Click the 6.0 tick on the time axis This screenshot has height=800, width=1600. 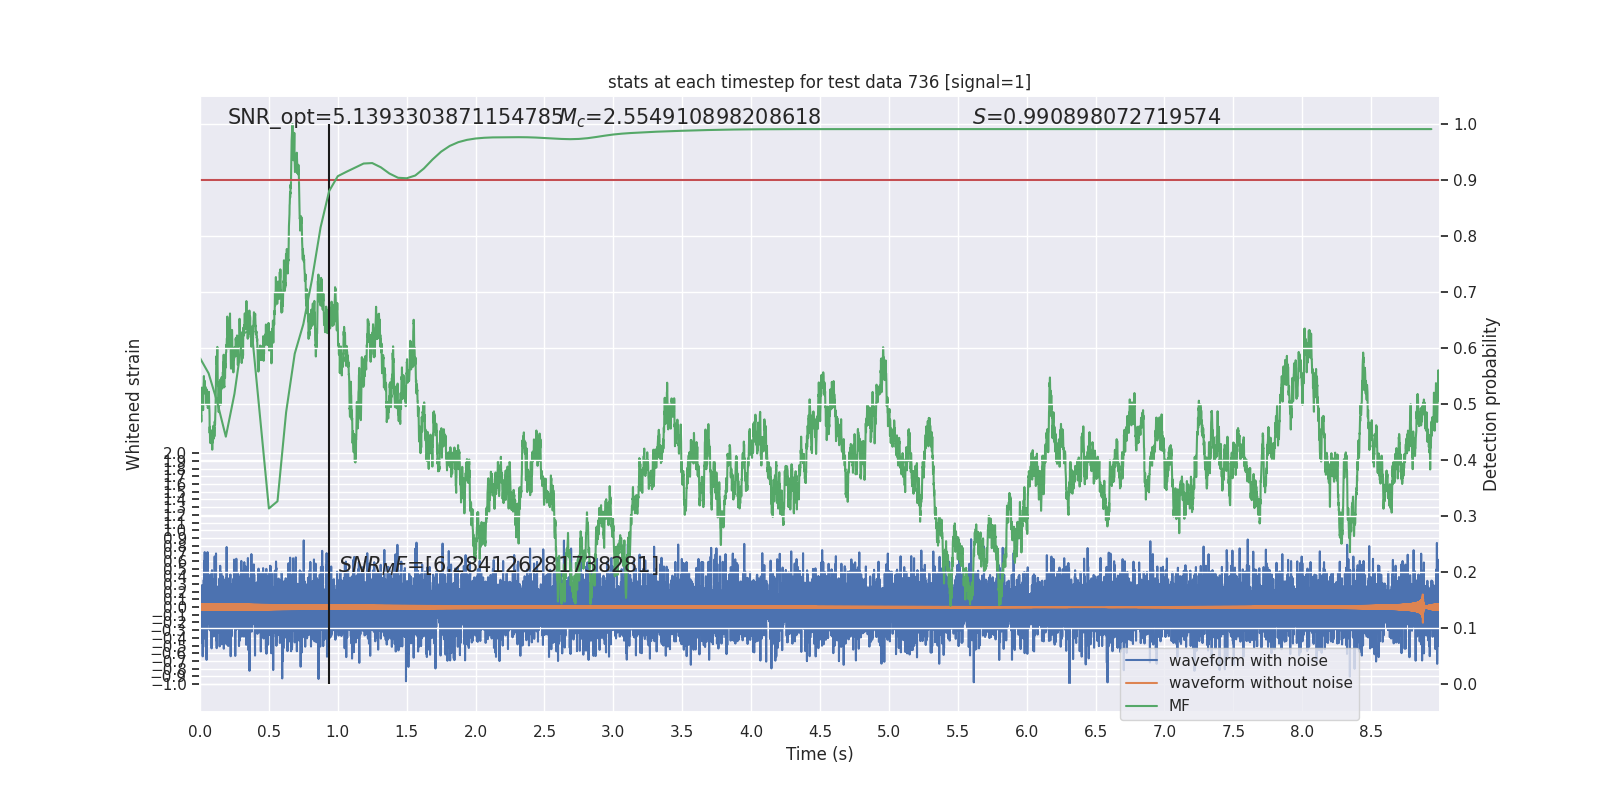1027,732
